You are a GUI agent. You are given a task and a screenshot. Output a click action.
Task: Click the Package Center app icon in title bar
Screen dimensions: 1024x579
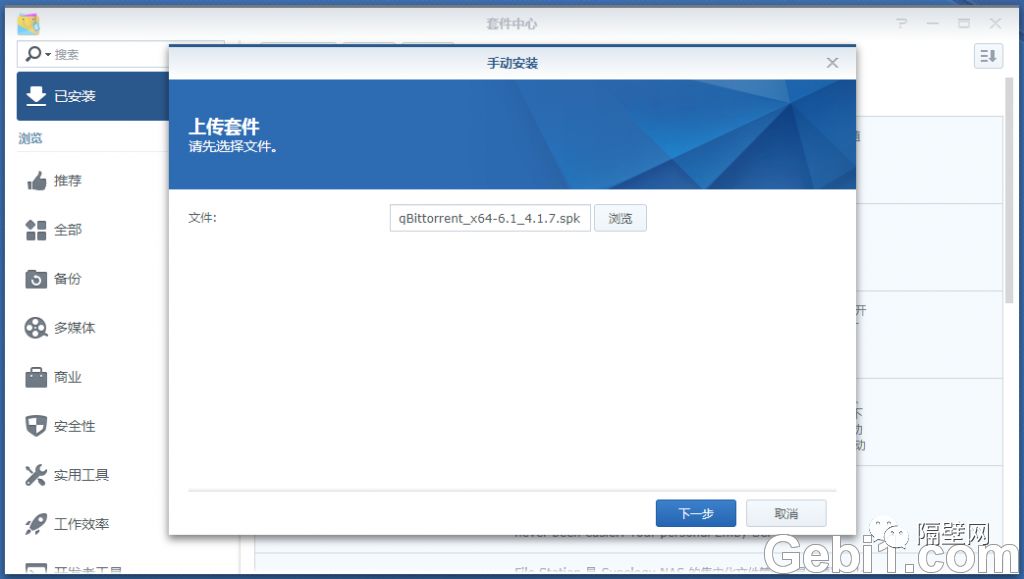pos(29,24)
